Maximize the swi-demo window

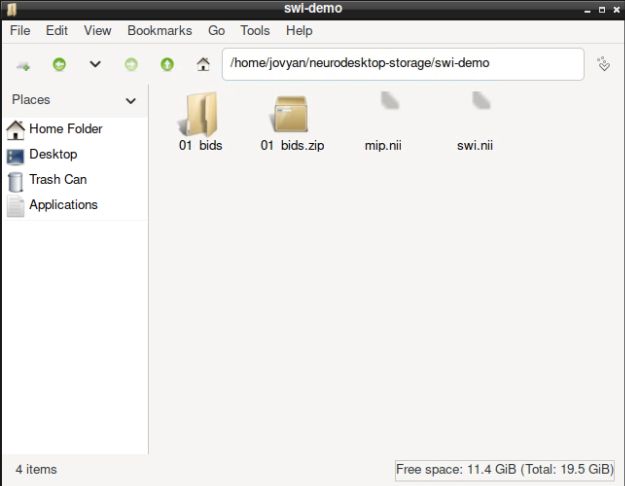click(x=602, y=10)
